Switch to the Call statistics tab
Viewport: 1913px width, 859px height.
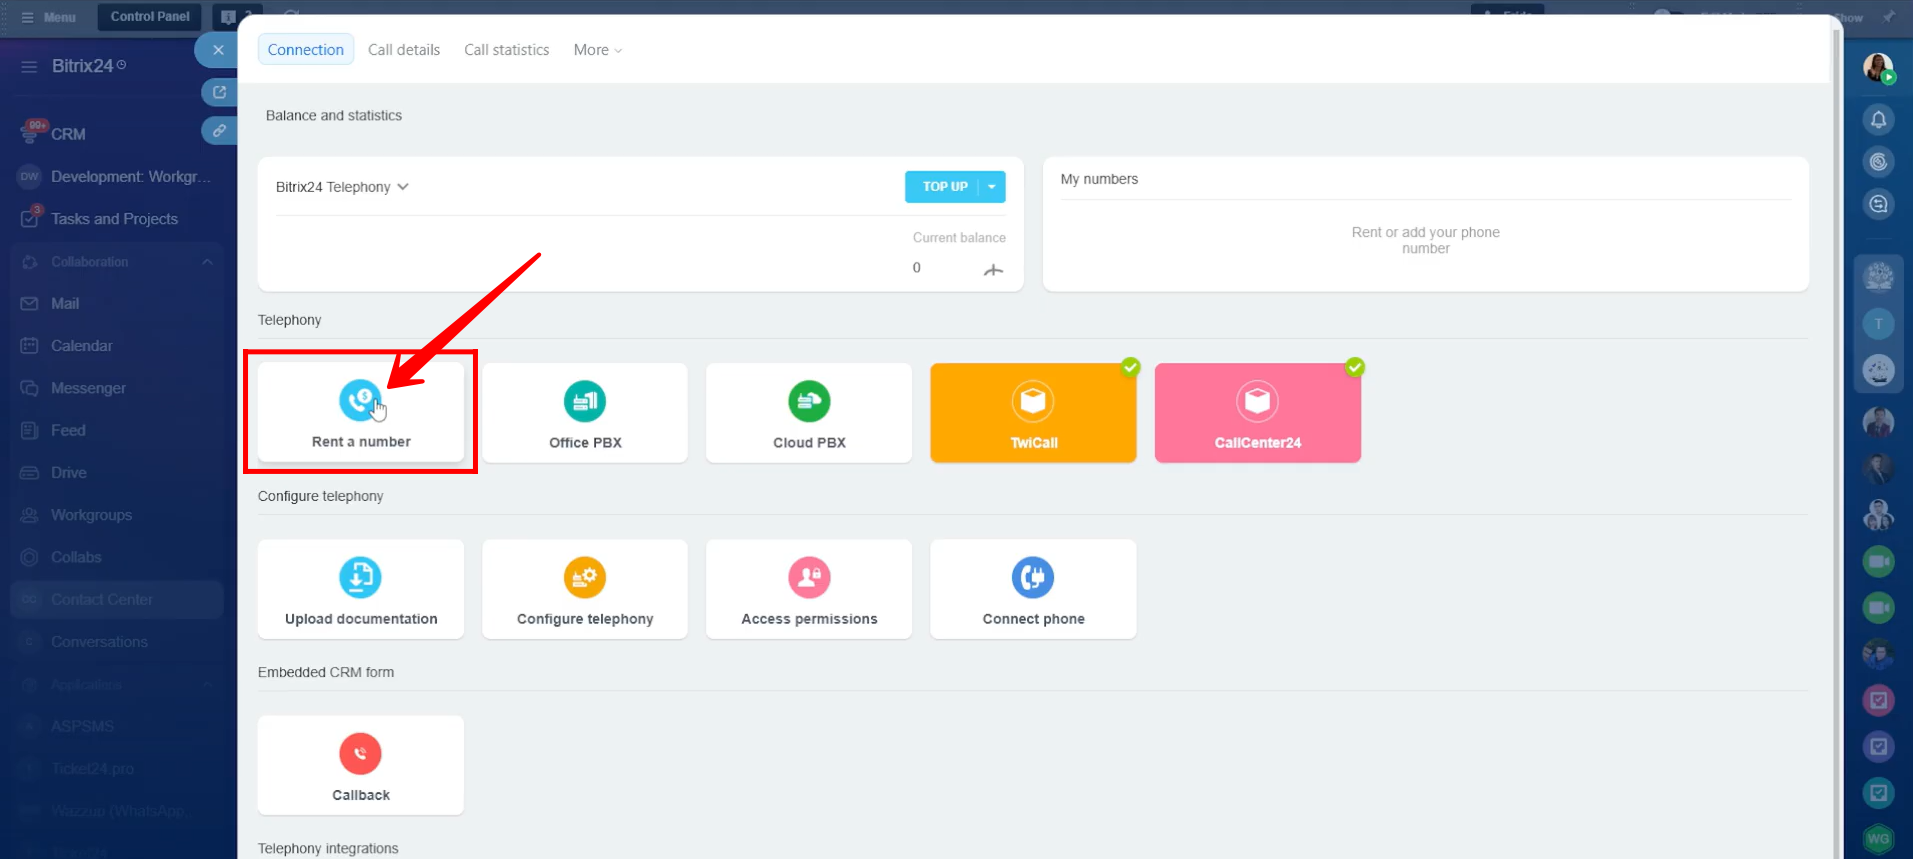pos(506,50)
